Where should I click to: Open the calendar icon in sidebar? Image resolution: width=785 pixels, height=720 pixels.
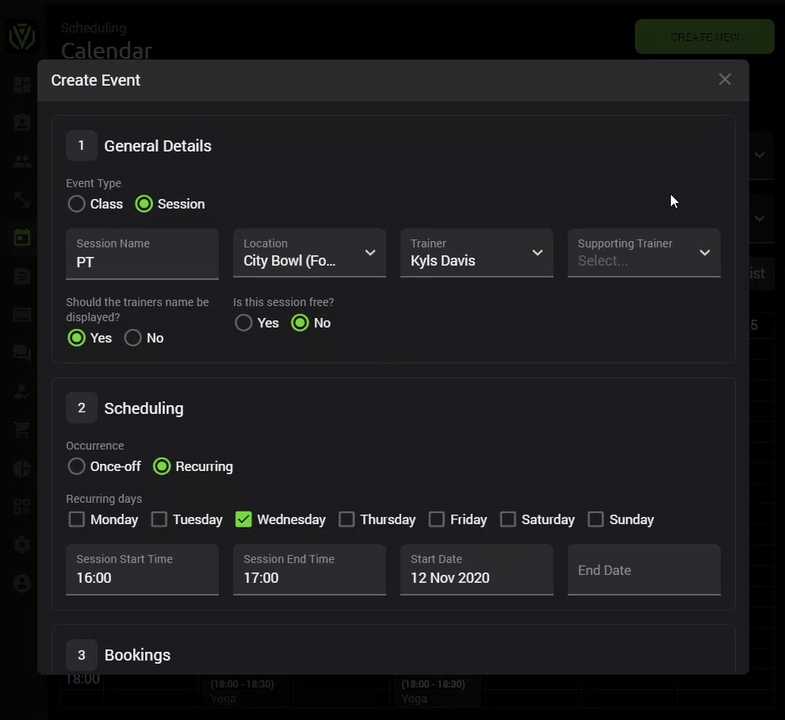[22, 237]
